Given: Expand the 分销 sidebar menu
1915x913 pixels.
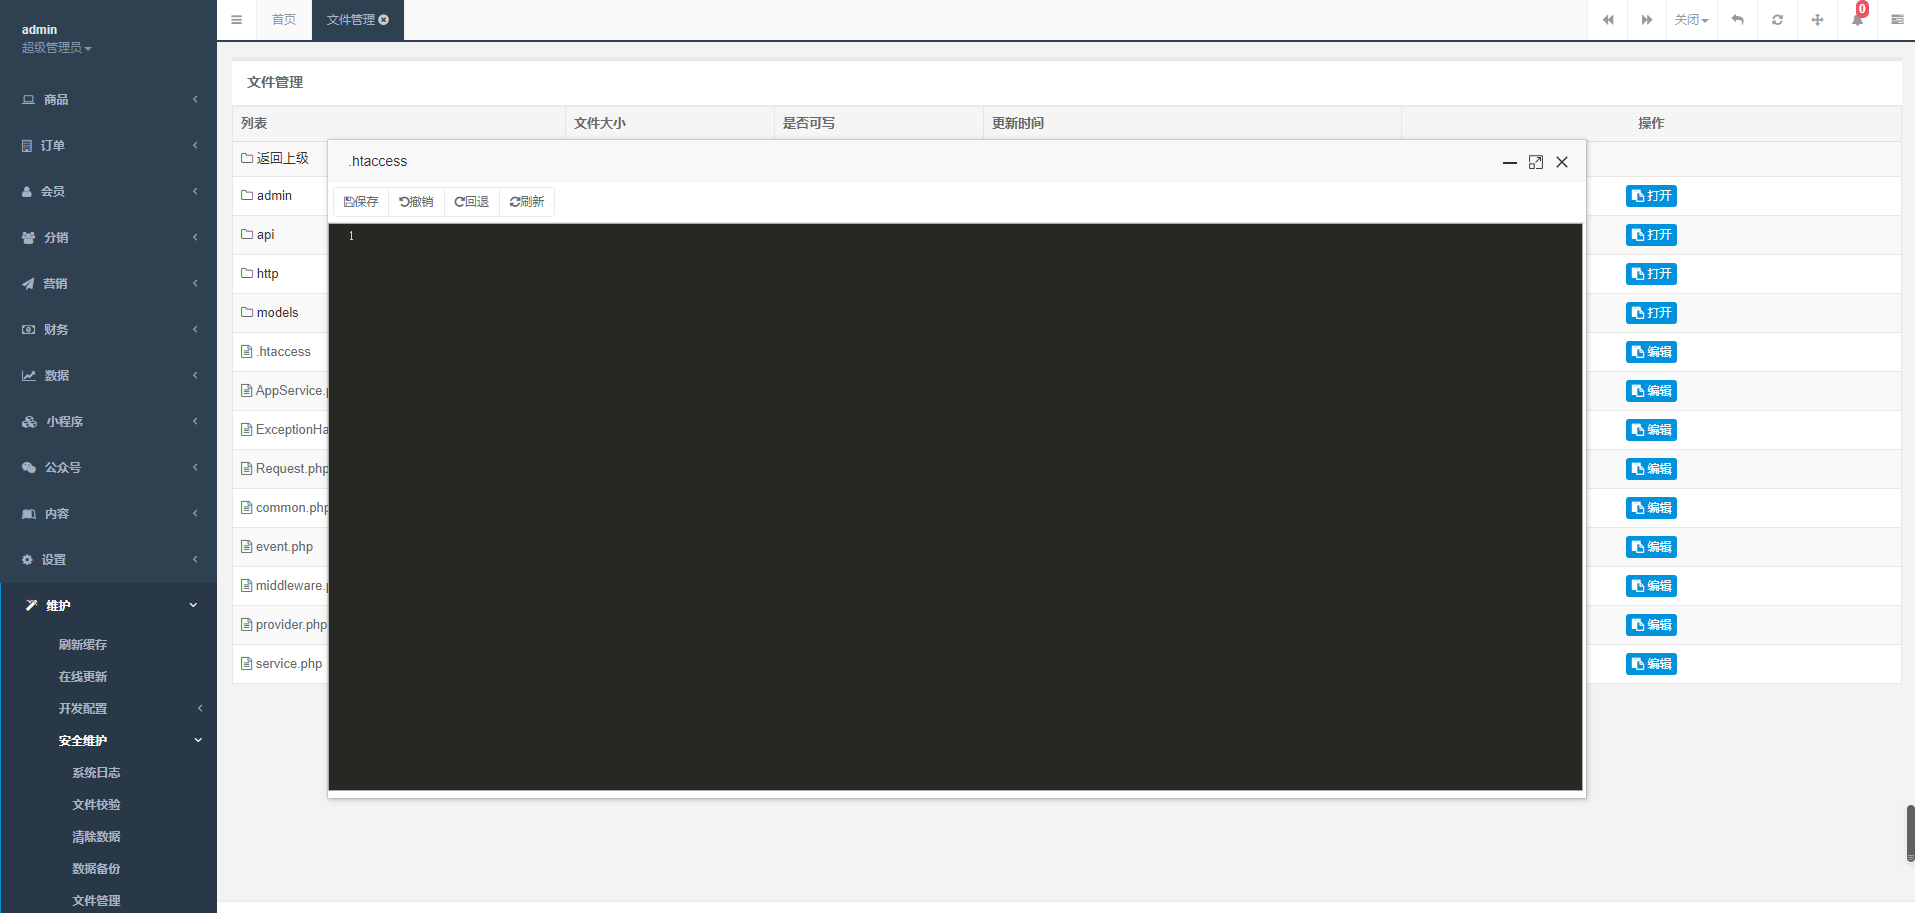Looking at the screenshot, I should pyautogui.click(x=108, y=237).
